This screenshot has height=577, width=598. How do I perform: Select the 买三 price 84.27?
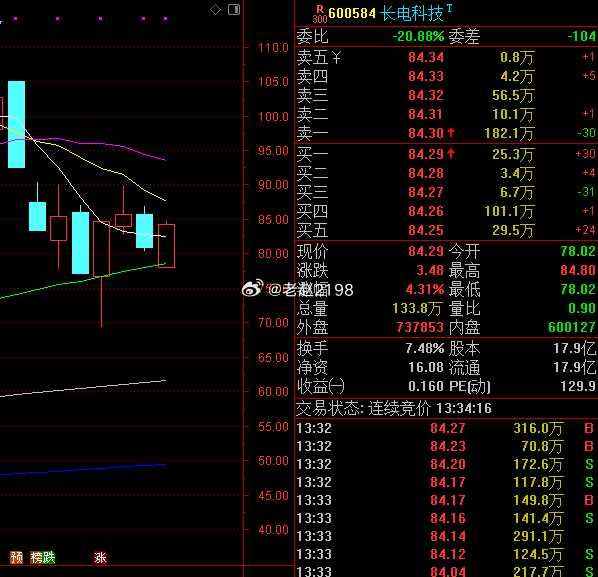coord(426,192)
